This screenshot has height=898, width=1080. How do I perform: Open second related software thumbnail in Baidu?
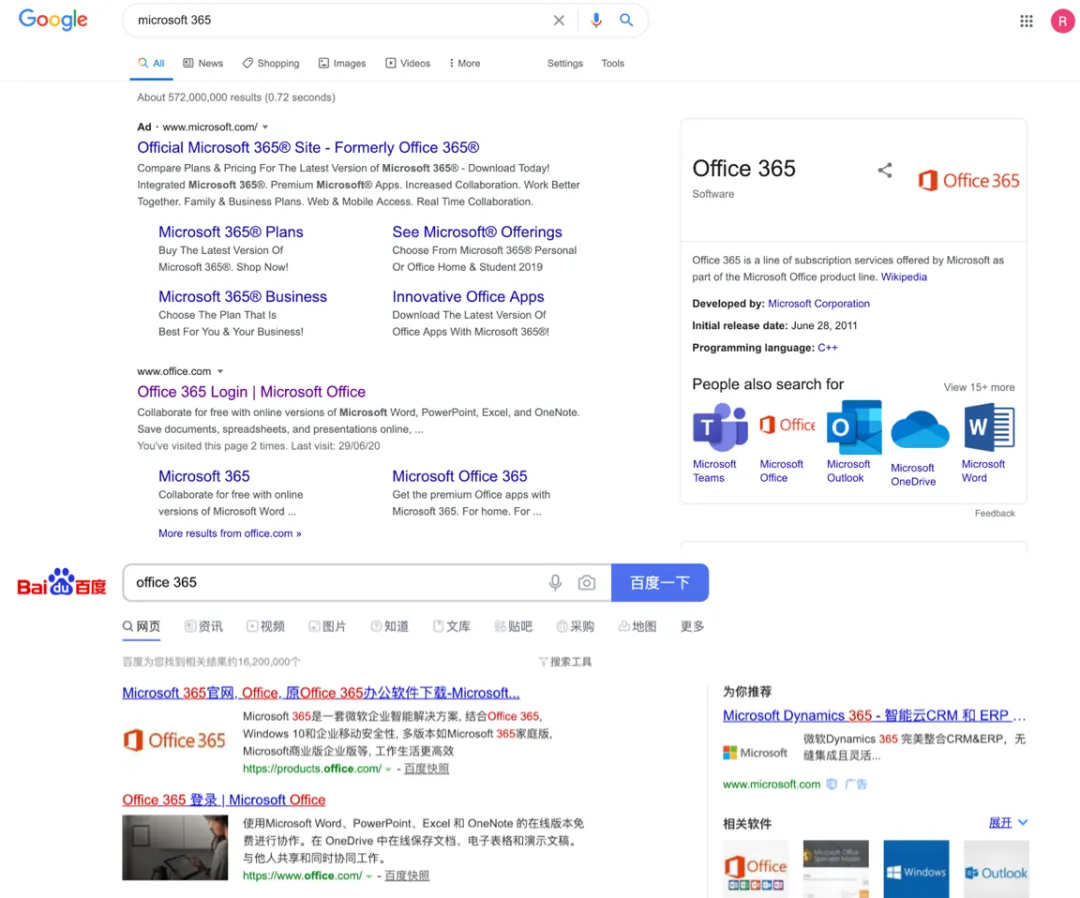pos(835,868)
